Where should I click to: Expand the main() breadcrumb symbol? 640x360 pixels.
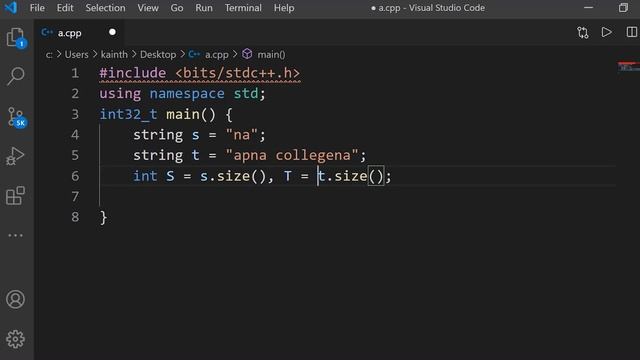(x=271, y=55)
